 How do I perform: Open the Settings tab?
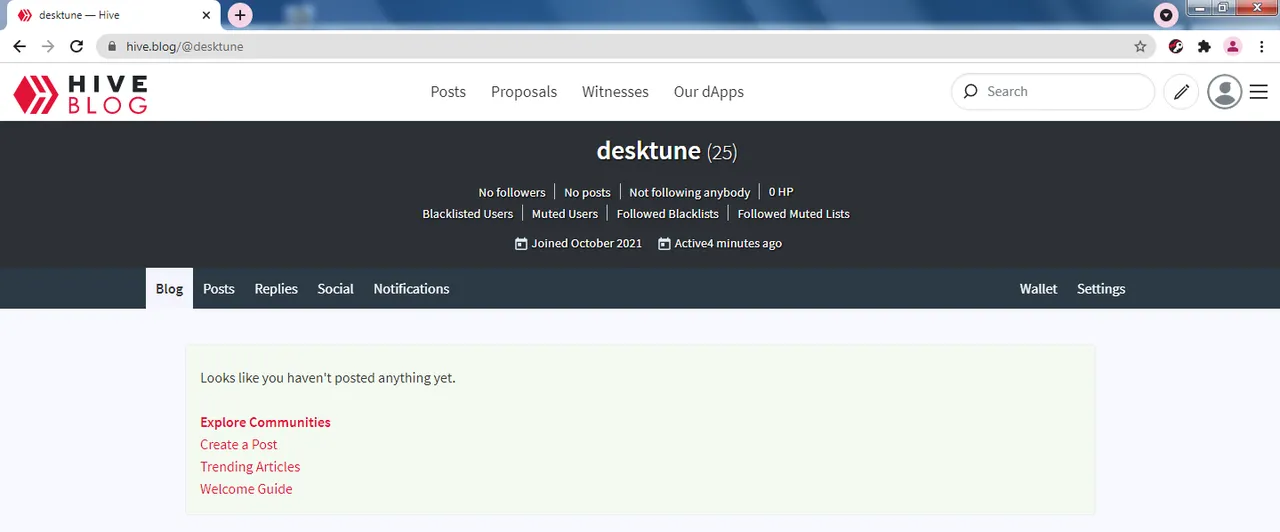(x=1101, y=288)
